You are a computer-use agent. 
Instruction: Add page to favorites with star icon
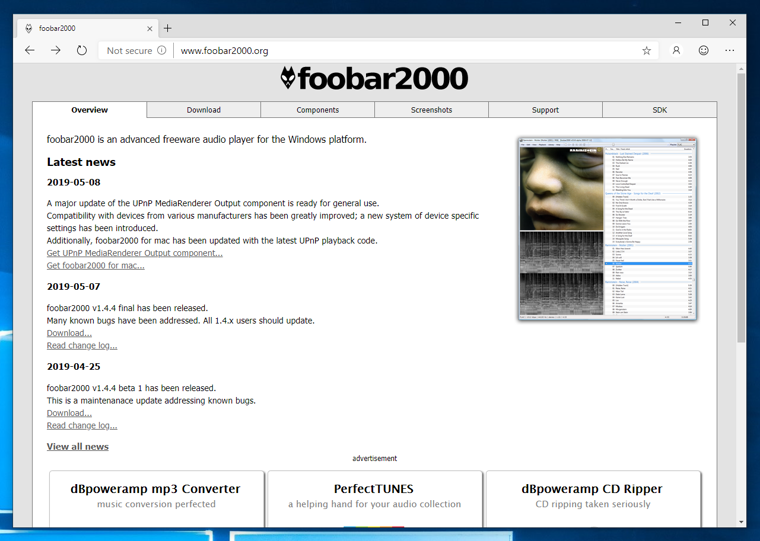[x=646, y=50]
